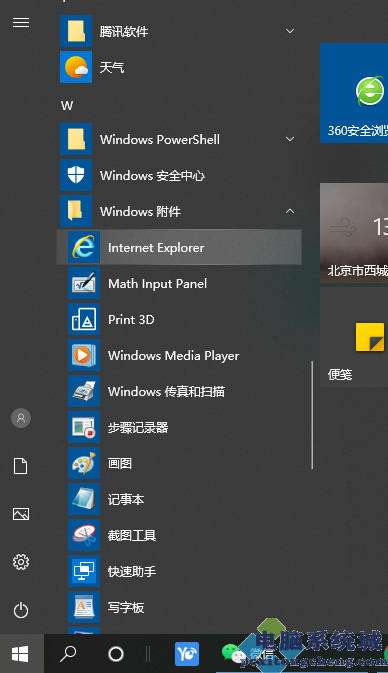Launch the WordPad (写字板) icon
388x673 pixels.
pos(84,608)
